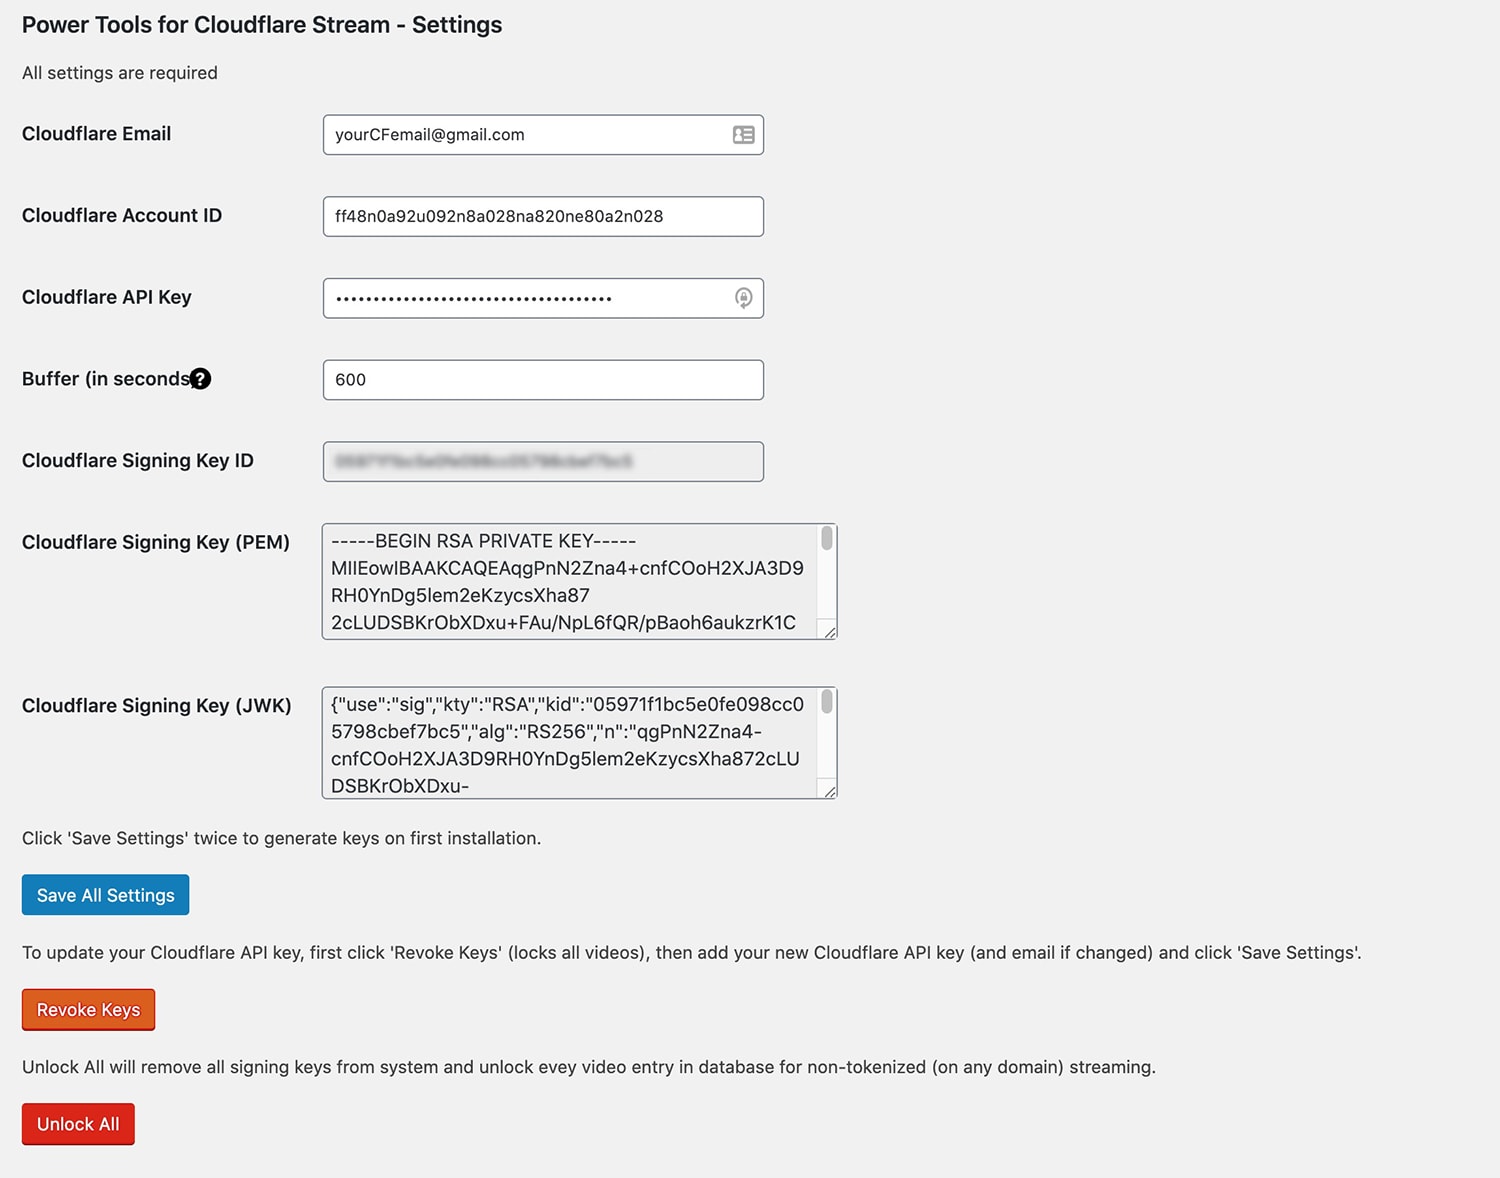The width and height of the screenshot is (1500, 1178).
Task: Click inside the Signing Key PEM textarea
Action: click(570, 581)
